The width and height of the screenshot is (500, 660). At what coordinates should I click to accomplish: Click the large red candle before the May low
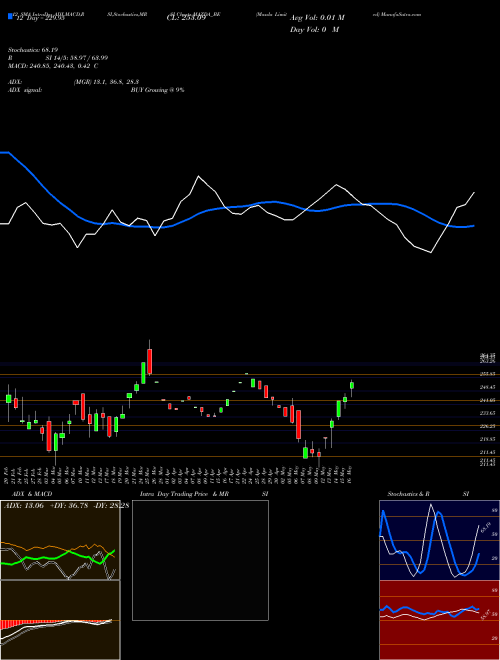pyautogui.click(x=298, y=424)
